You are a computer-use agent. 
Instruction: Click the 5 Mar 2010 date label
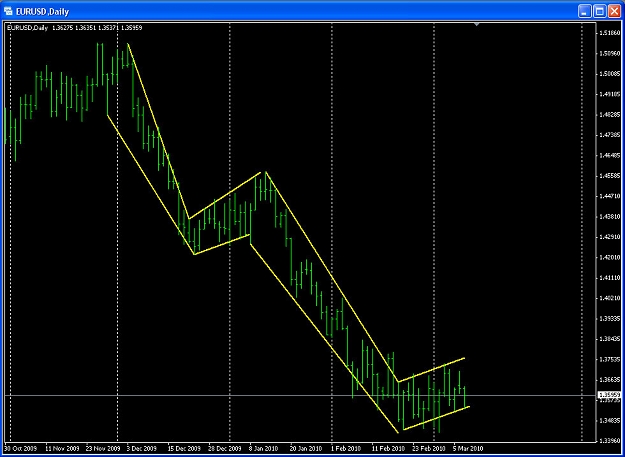pos(468,448)
